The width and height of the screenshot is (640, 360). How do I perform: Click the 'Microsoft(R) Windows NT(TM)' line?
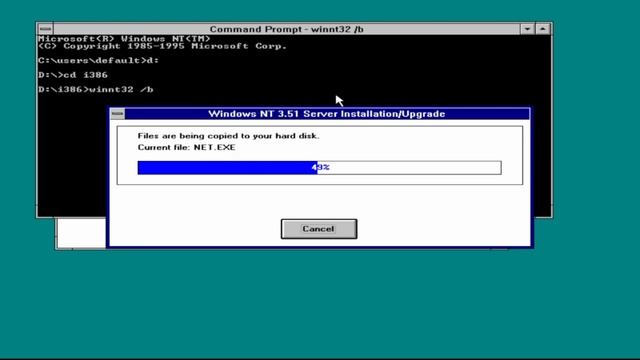[x=124, y=39]
